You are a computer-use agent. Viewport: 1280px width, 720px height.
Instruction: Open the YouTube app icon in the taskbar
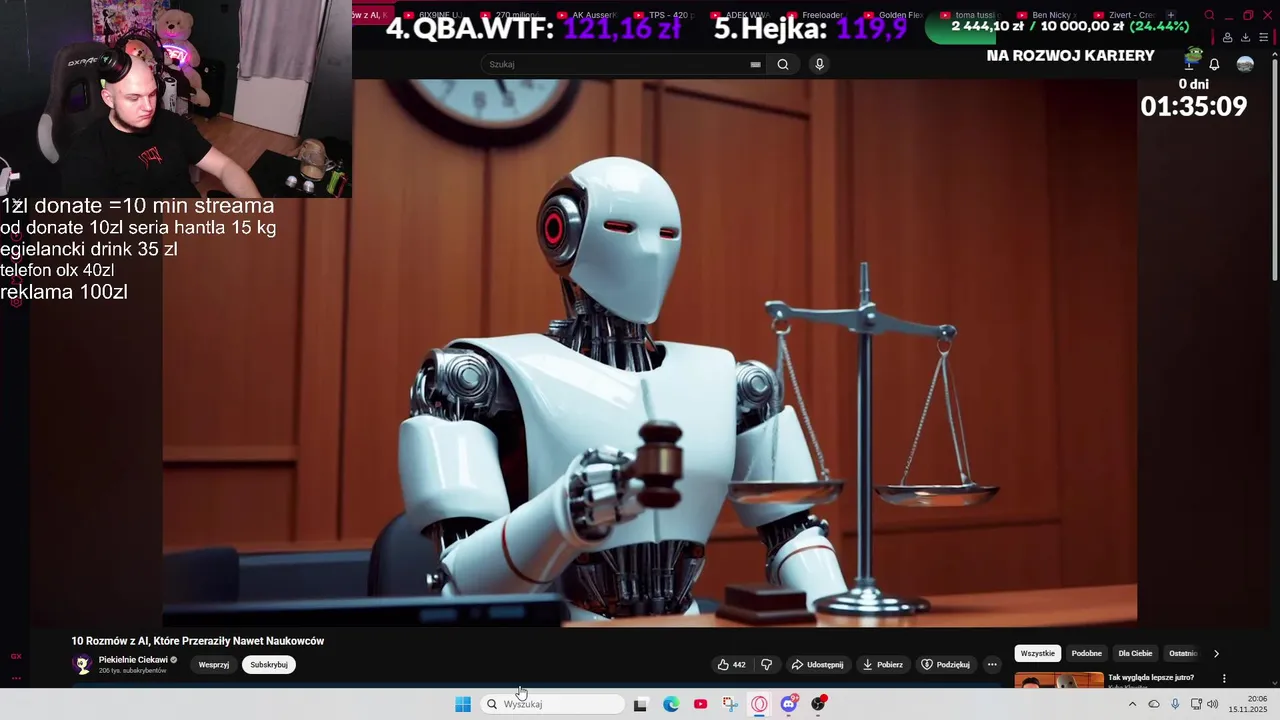tap(700, 704)
